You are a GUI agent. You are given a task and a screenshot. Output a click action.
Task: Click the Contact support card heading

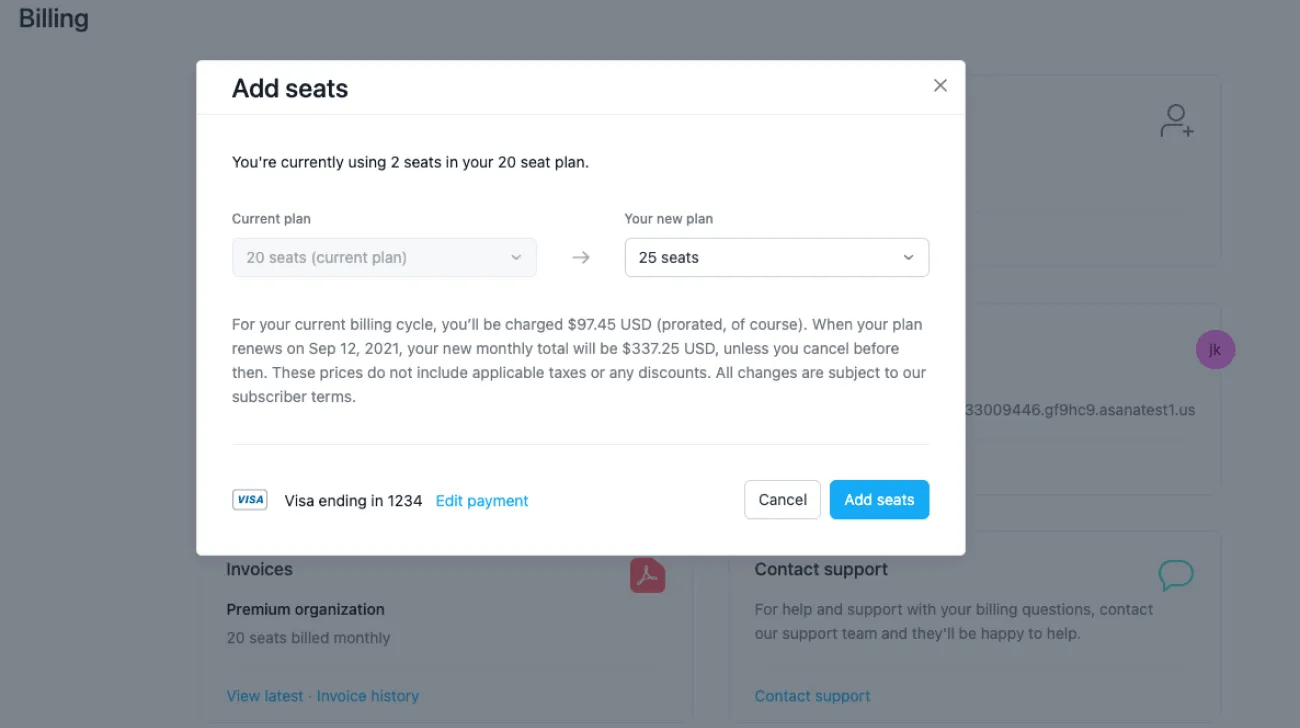(821, 569)
